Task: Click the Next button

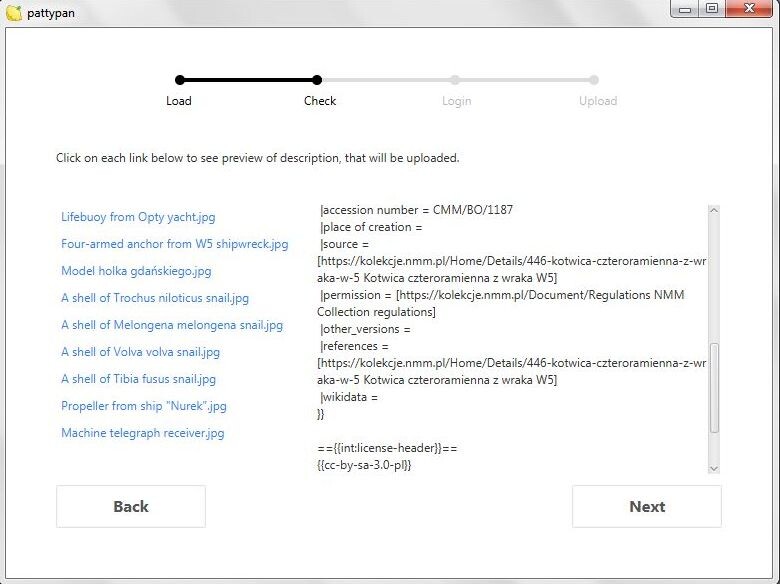Action: [x=647, y=506]
